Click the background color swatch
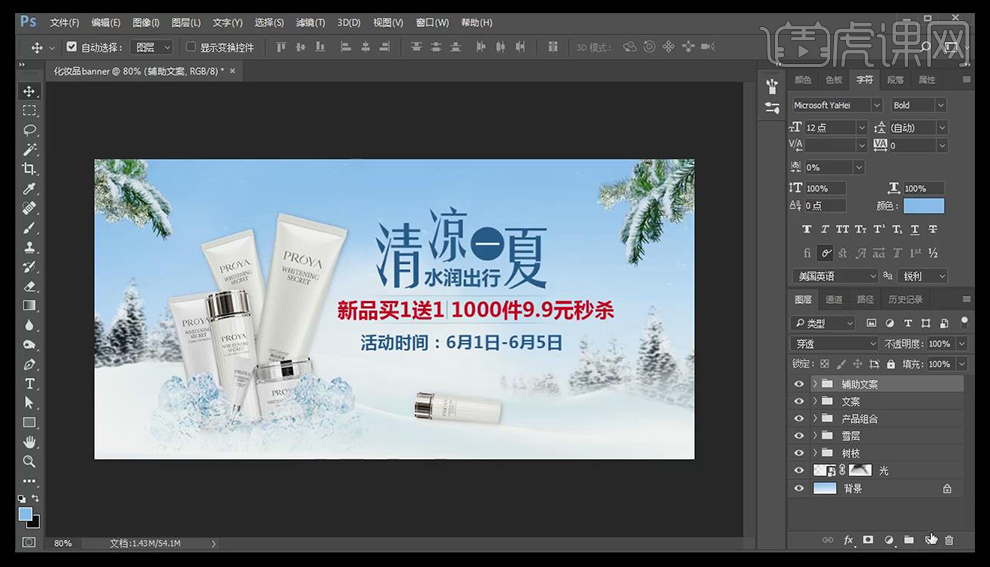990x567 pixels. (x=35, y=522)
